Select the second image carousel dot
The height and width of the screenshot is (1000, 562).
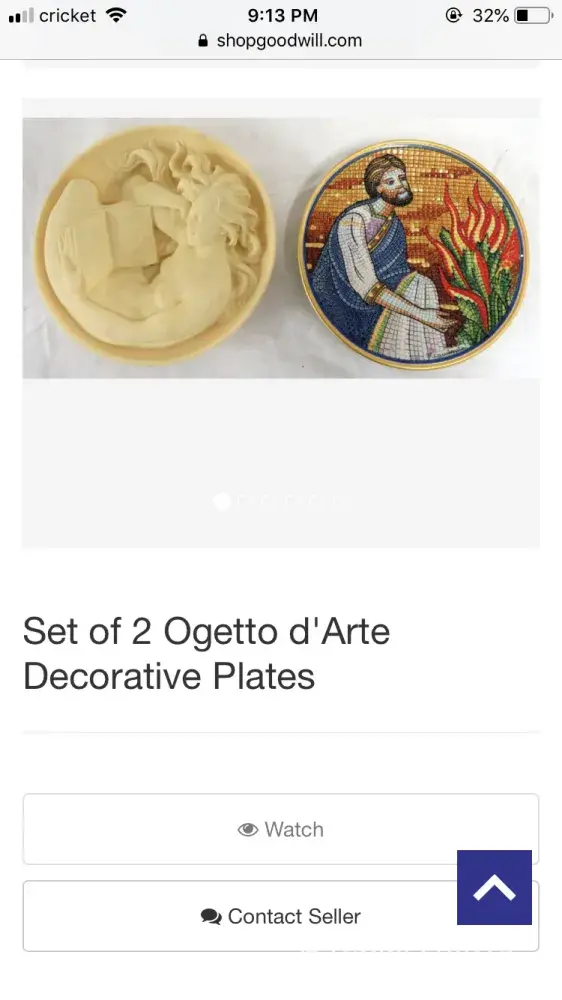click(x=244, y=502)
